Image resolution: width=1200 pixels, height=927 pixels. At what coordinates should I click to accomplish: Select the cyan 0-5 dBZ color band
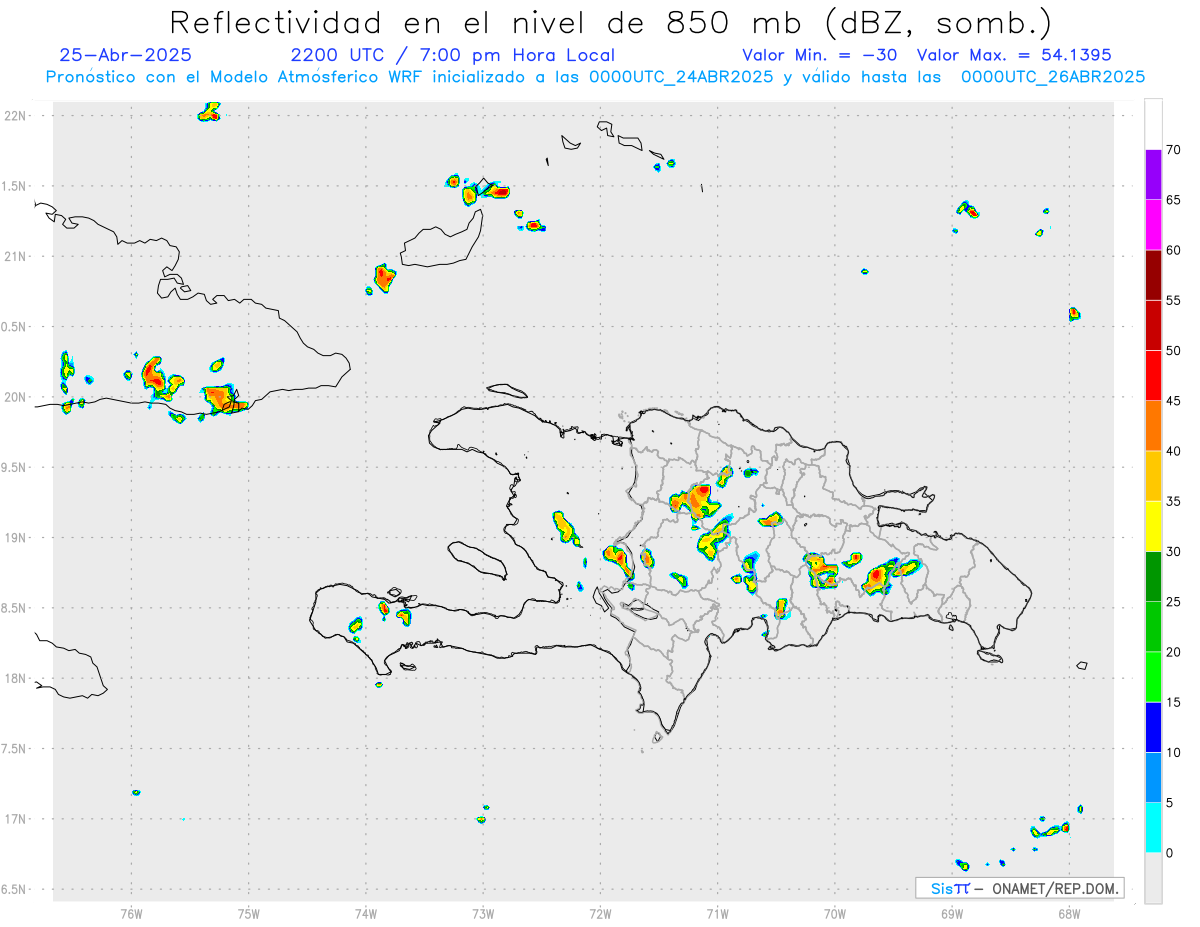pyautogui.click(x=1153, y=828)
